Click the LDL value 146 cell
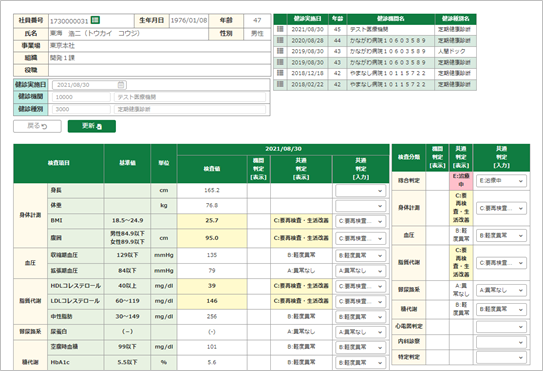543x371 pixels. [212, 301]
